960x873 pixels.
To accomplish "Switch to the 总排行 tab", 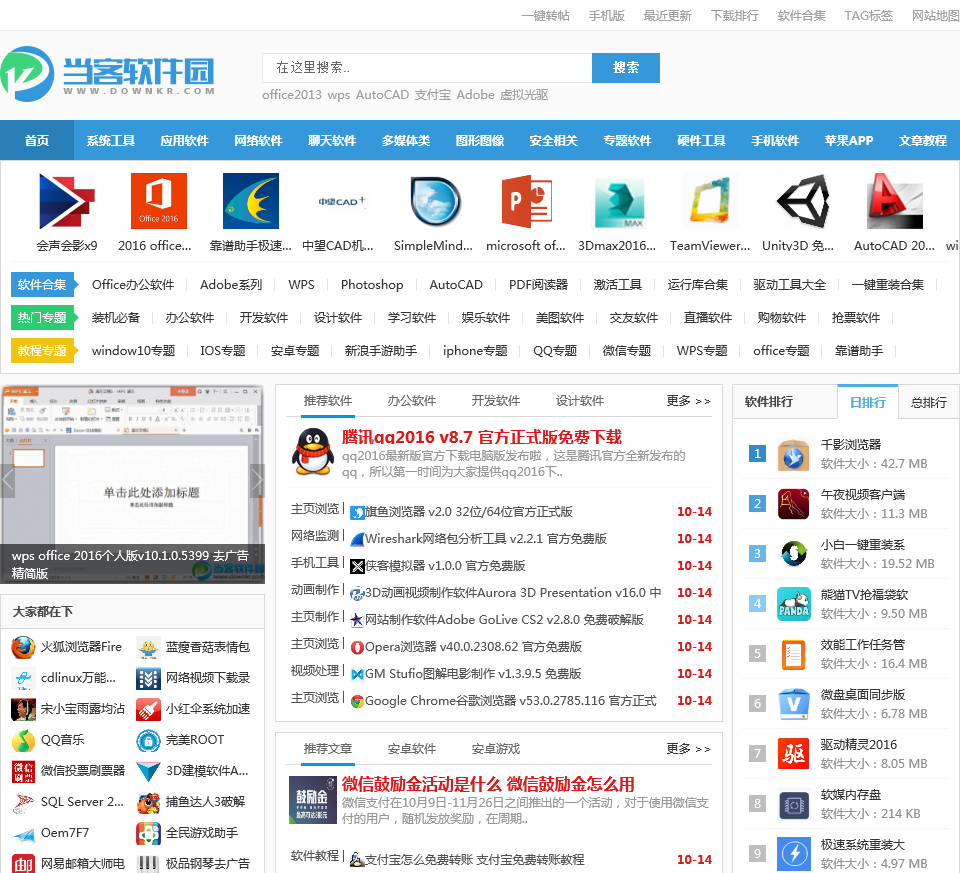I will click(x=929, y=402).
